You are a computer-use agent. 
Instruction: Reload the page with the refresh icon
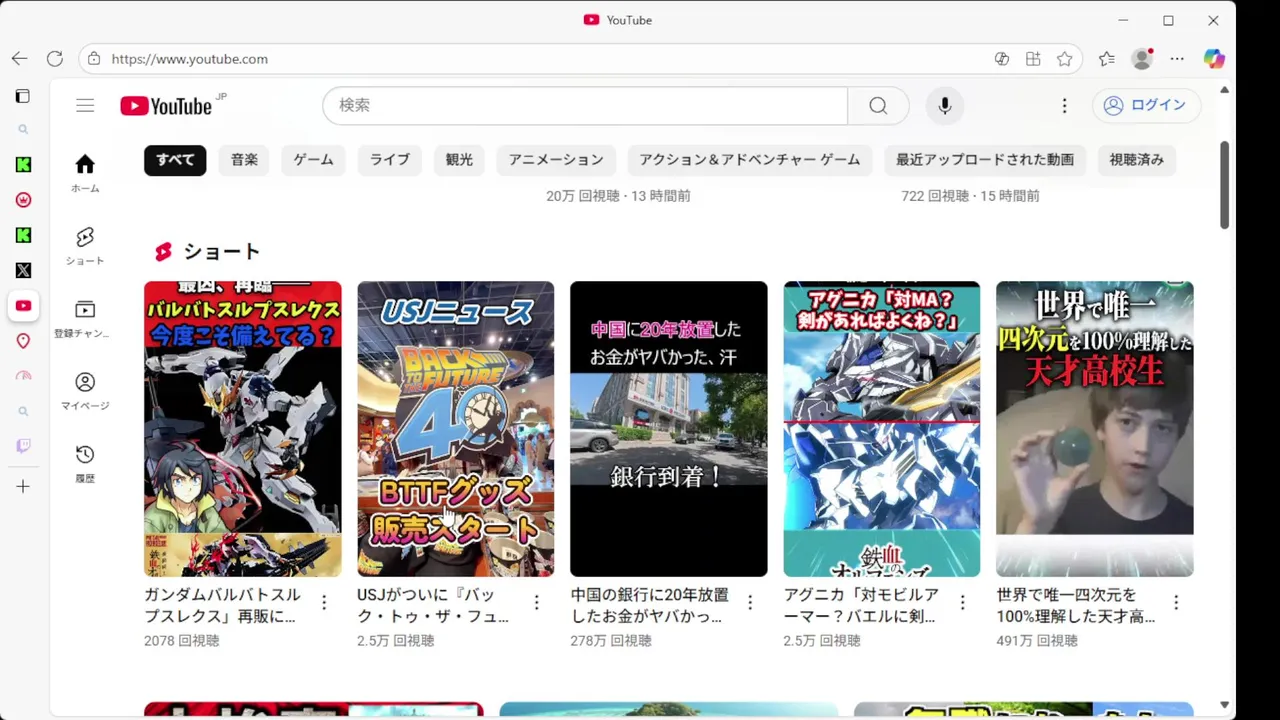point(55,59)
